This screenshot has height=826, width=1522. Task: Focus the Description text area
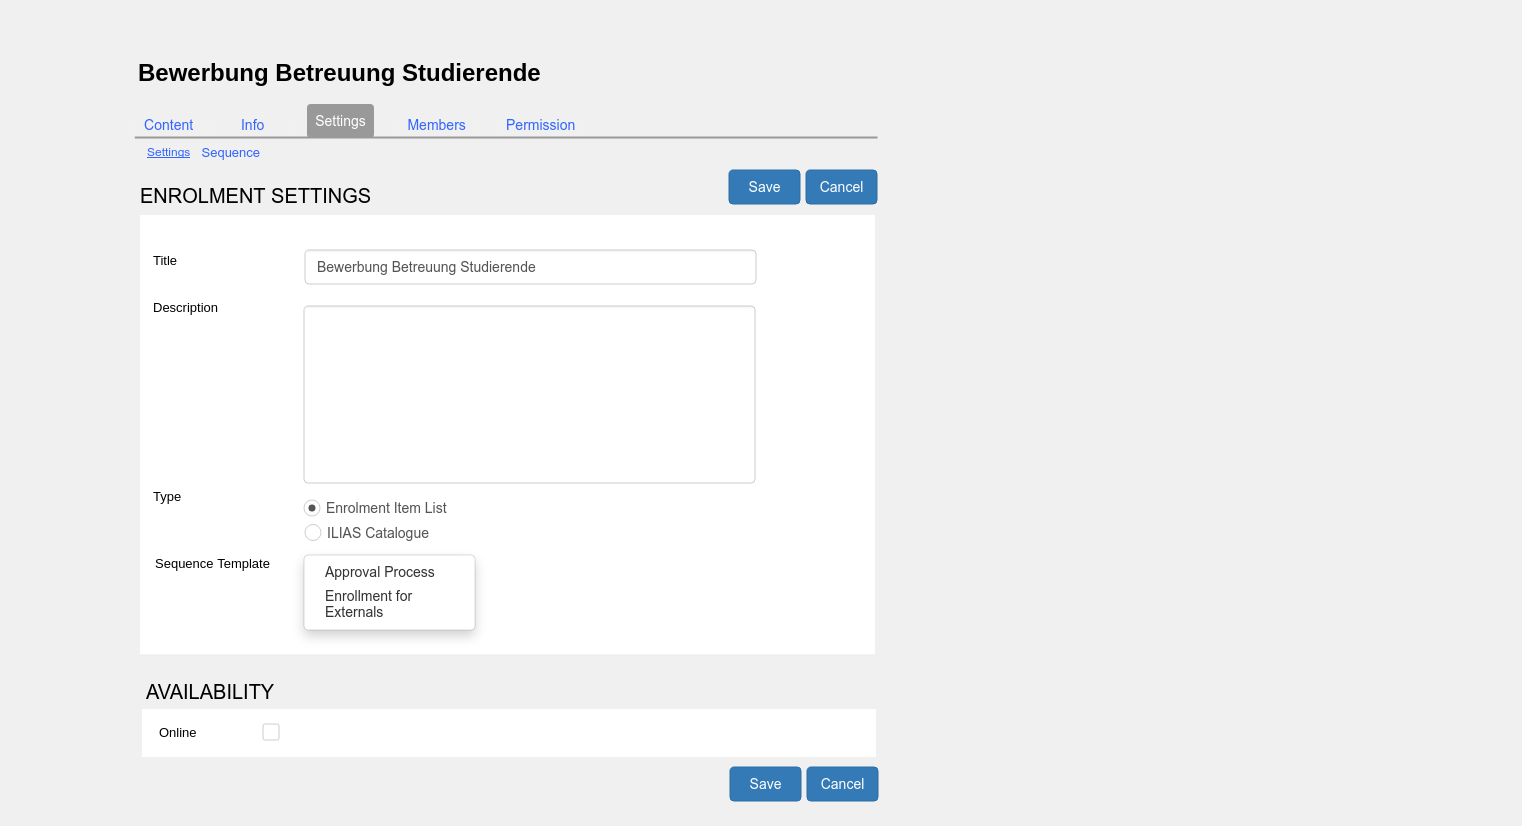[x=529, y=394]
